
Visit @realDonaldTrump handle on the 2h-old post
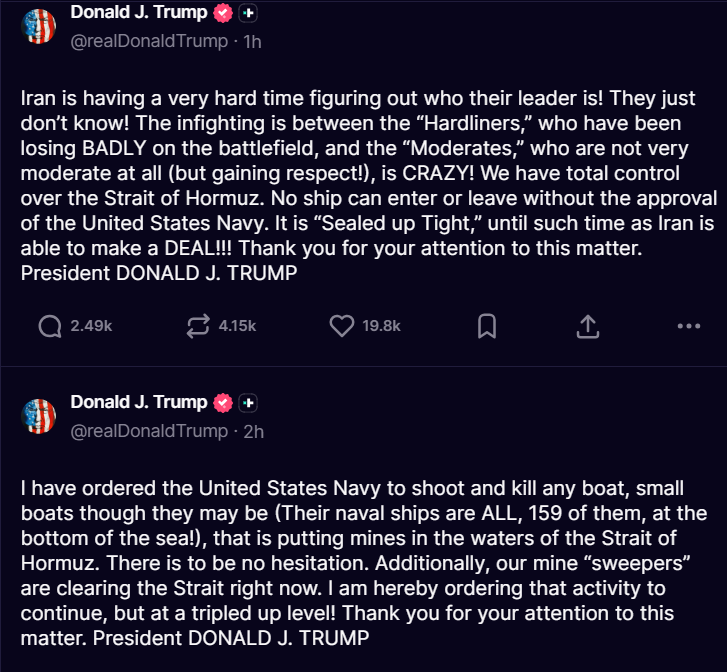pos(149,431)
